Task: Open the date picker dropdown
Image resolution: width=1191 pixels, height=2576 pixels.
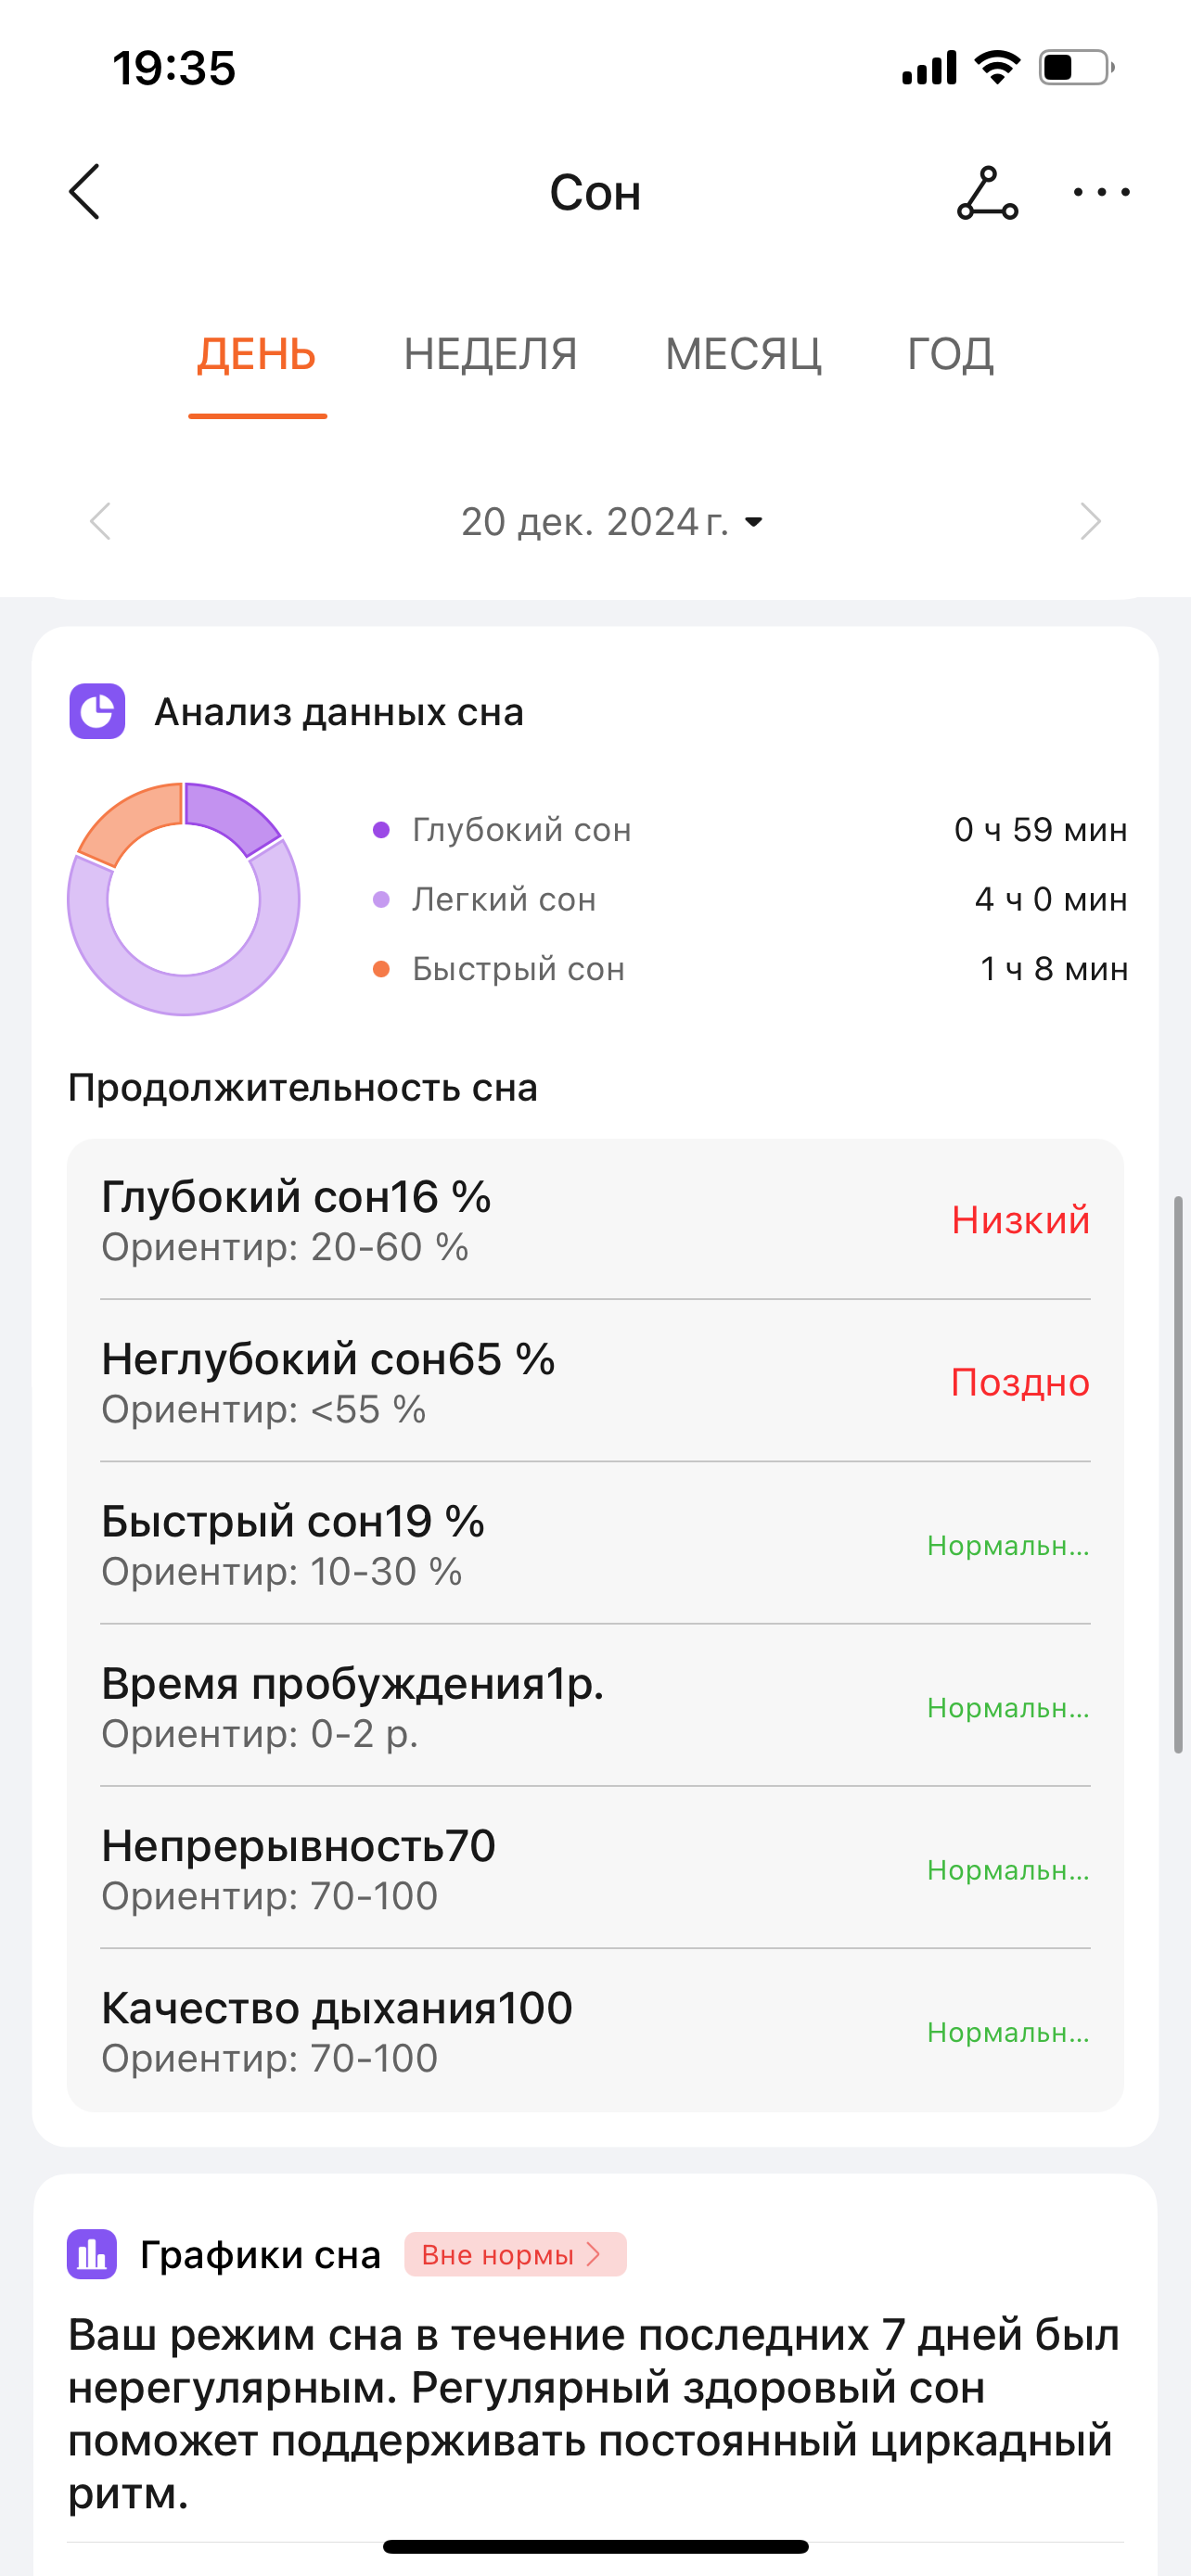Action: coord(612,522)
